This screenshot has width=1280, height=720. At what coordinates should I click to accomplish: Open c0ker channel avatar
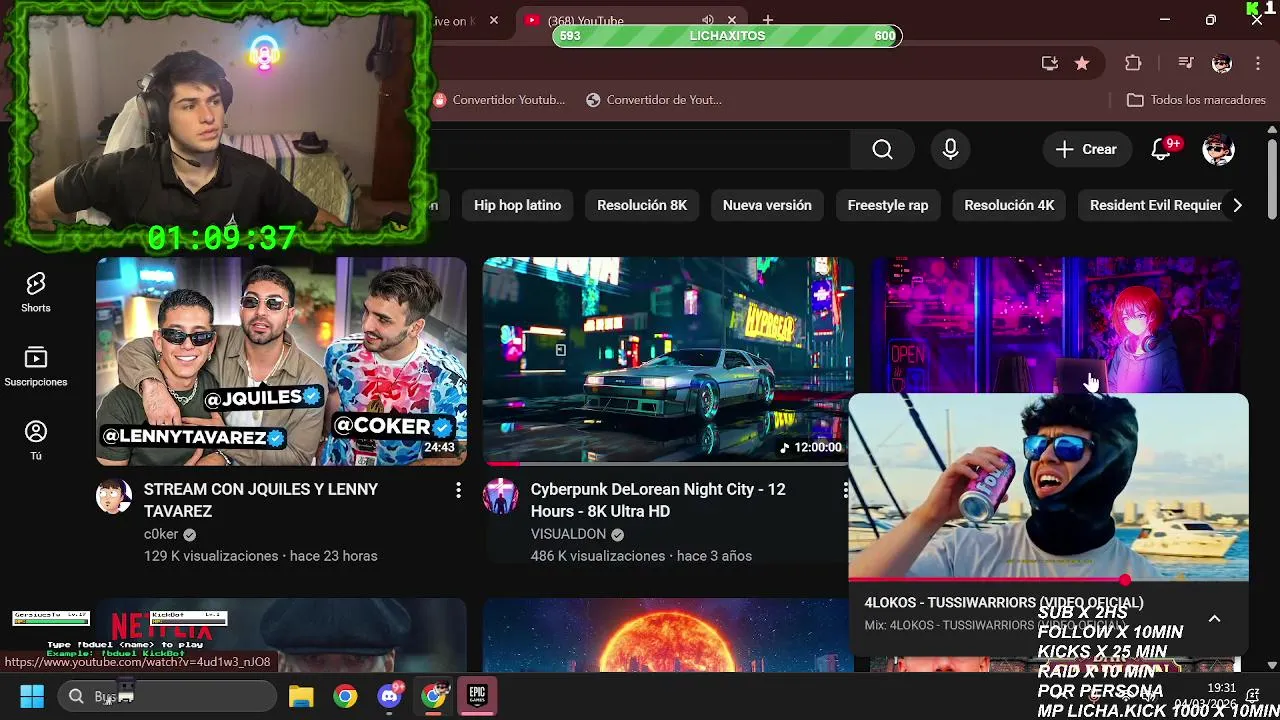tap(113, 496)
